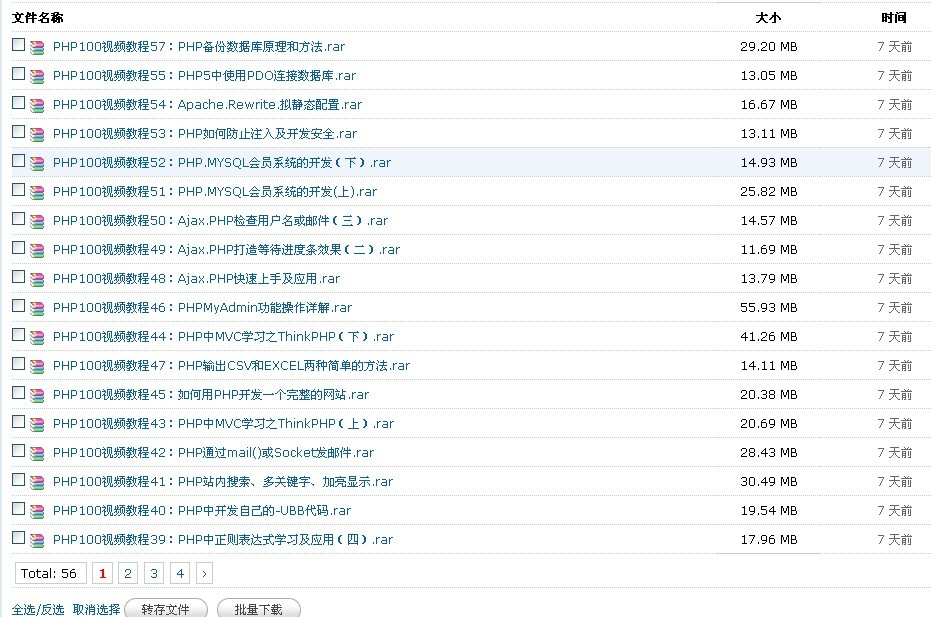
Task: Open PHP100视频教程45 如何用PHP开发一个完整的网站.rar
Action: pyautogui.click(x=211, y=395)
